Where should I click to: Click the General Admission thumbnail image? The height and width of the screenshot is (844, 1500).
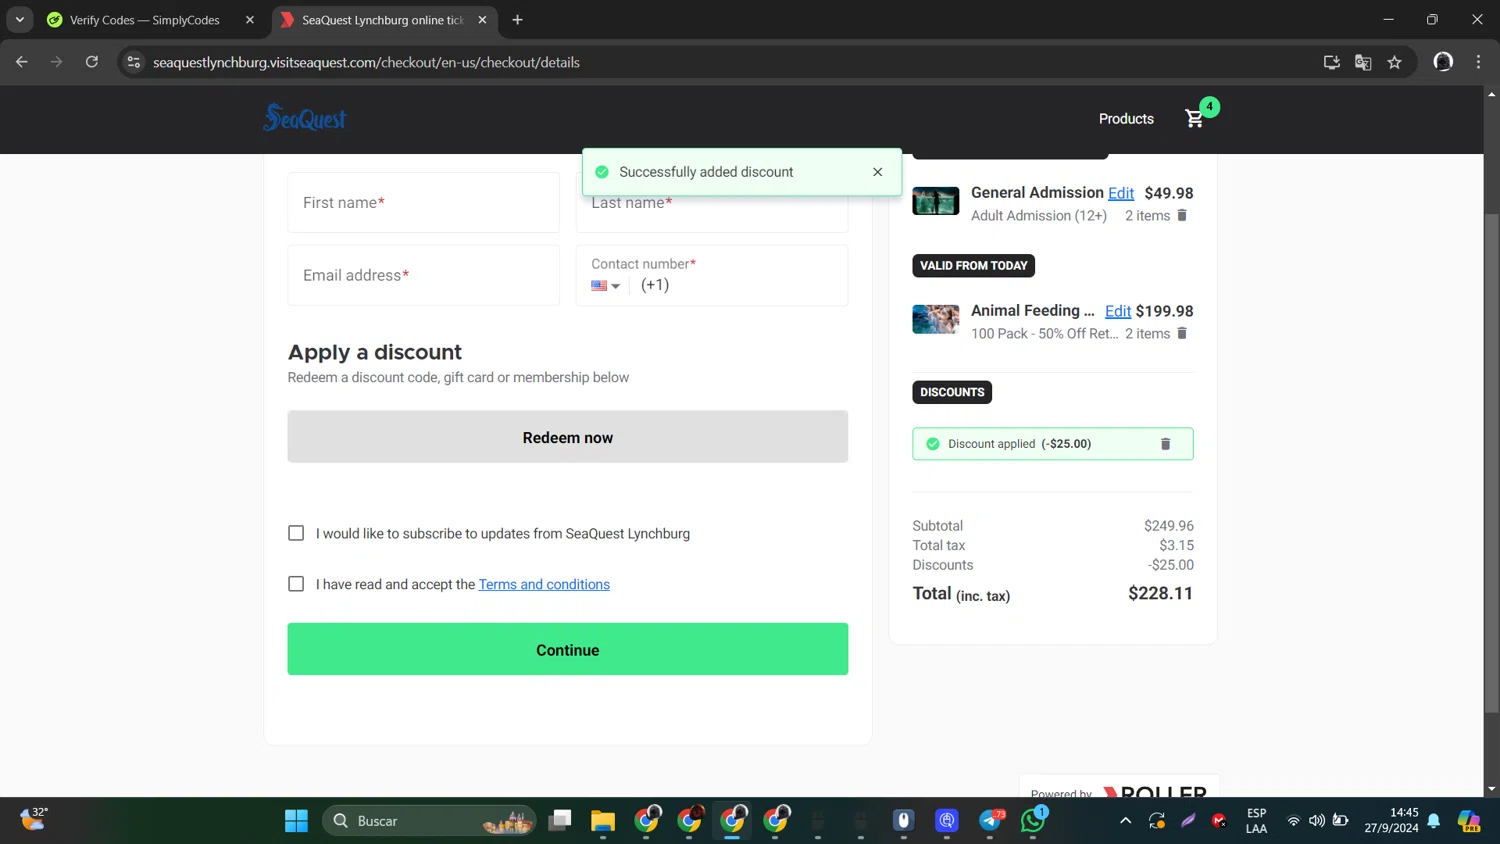pos(935,202)
